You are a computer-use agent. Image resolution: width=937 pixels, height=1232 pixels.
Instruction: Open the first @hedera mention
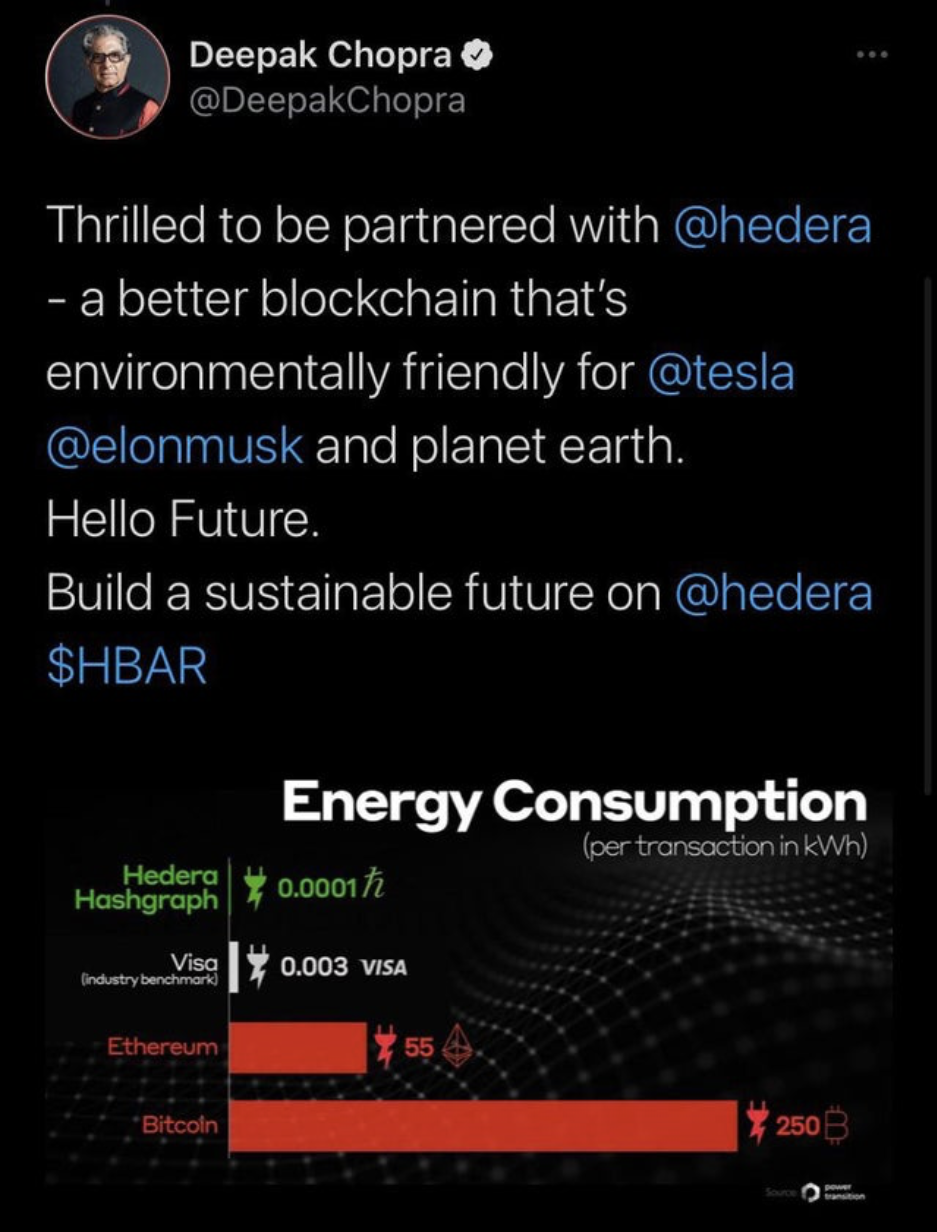774,227
